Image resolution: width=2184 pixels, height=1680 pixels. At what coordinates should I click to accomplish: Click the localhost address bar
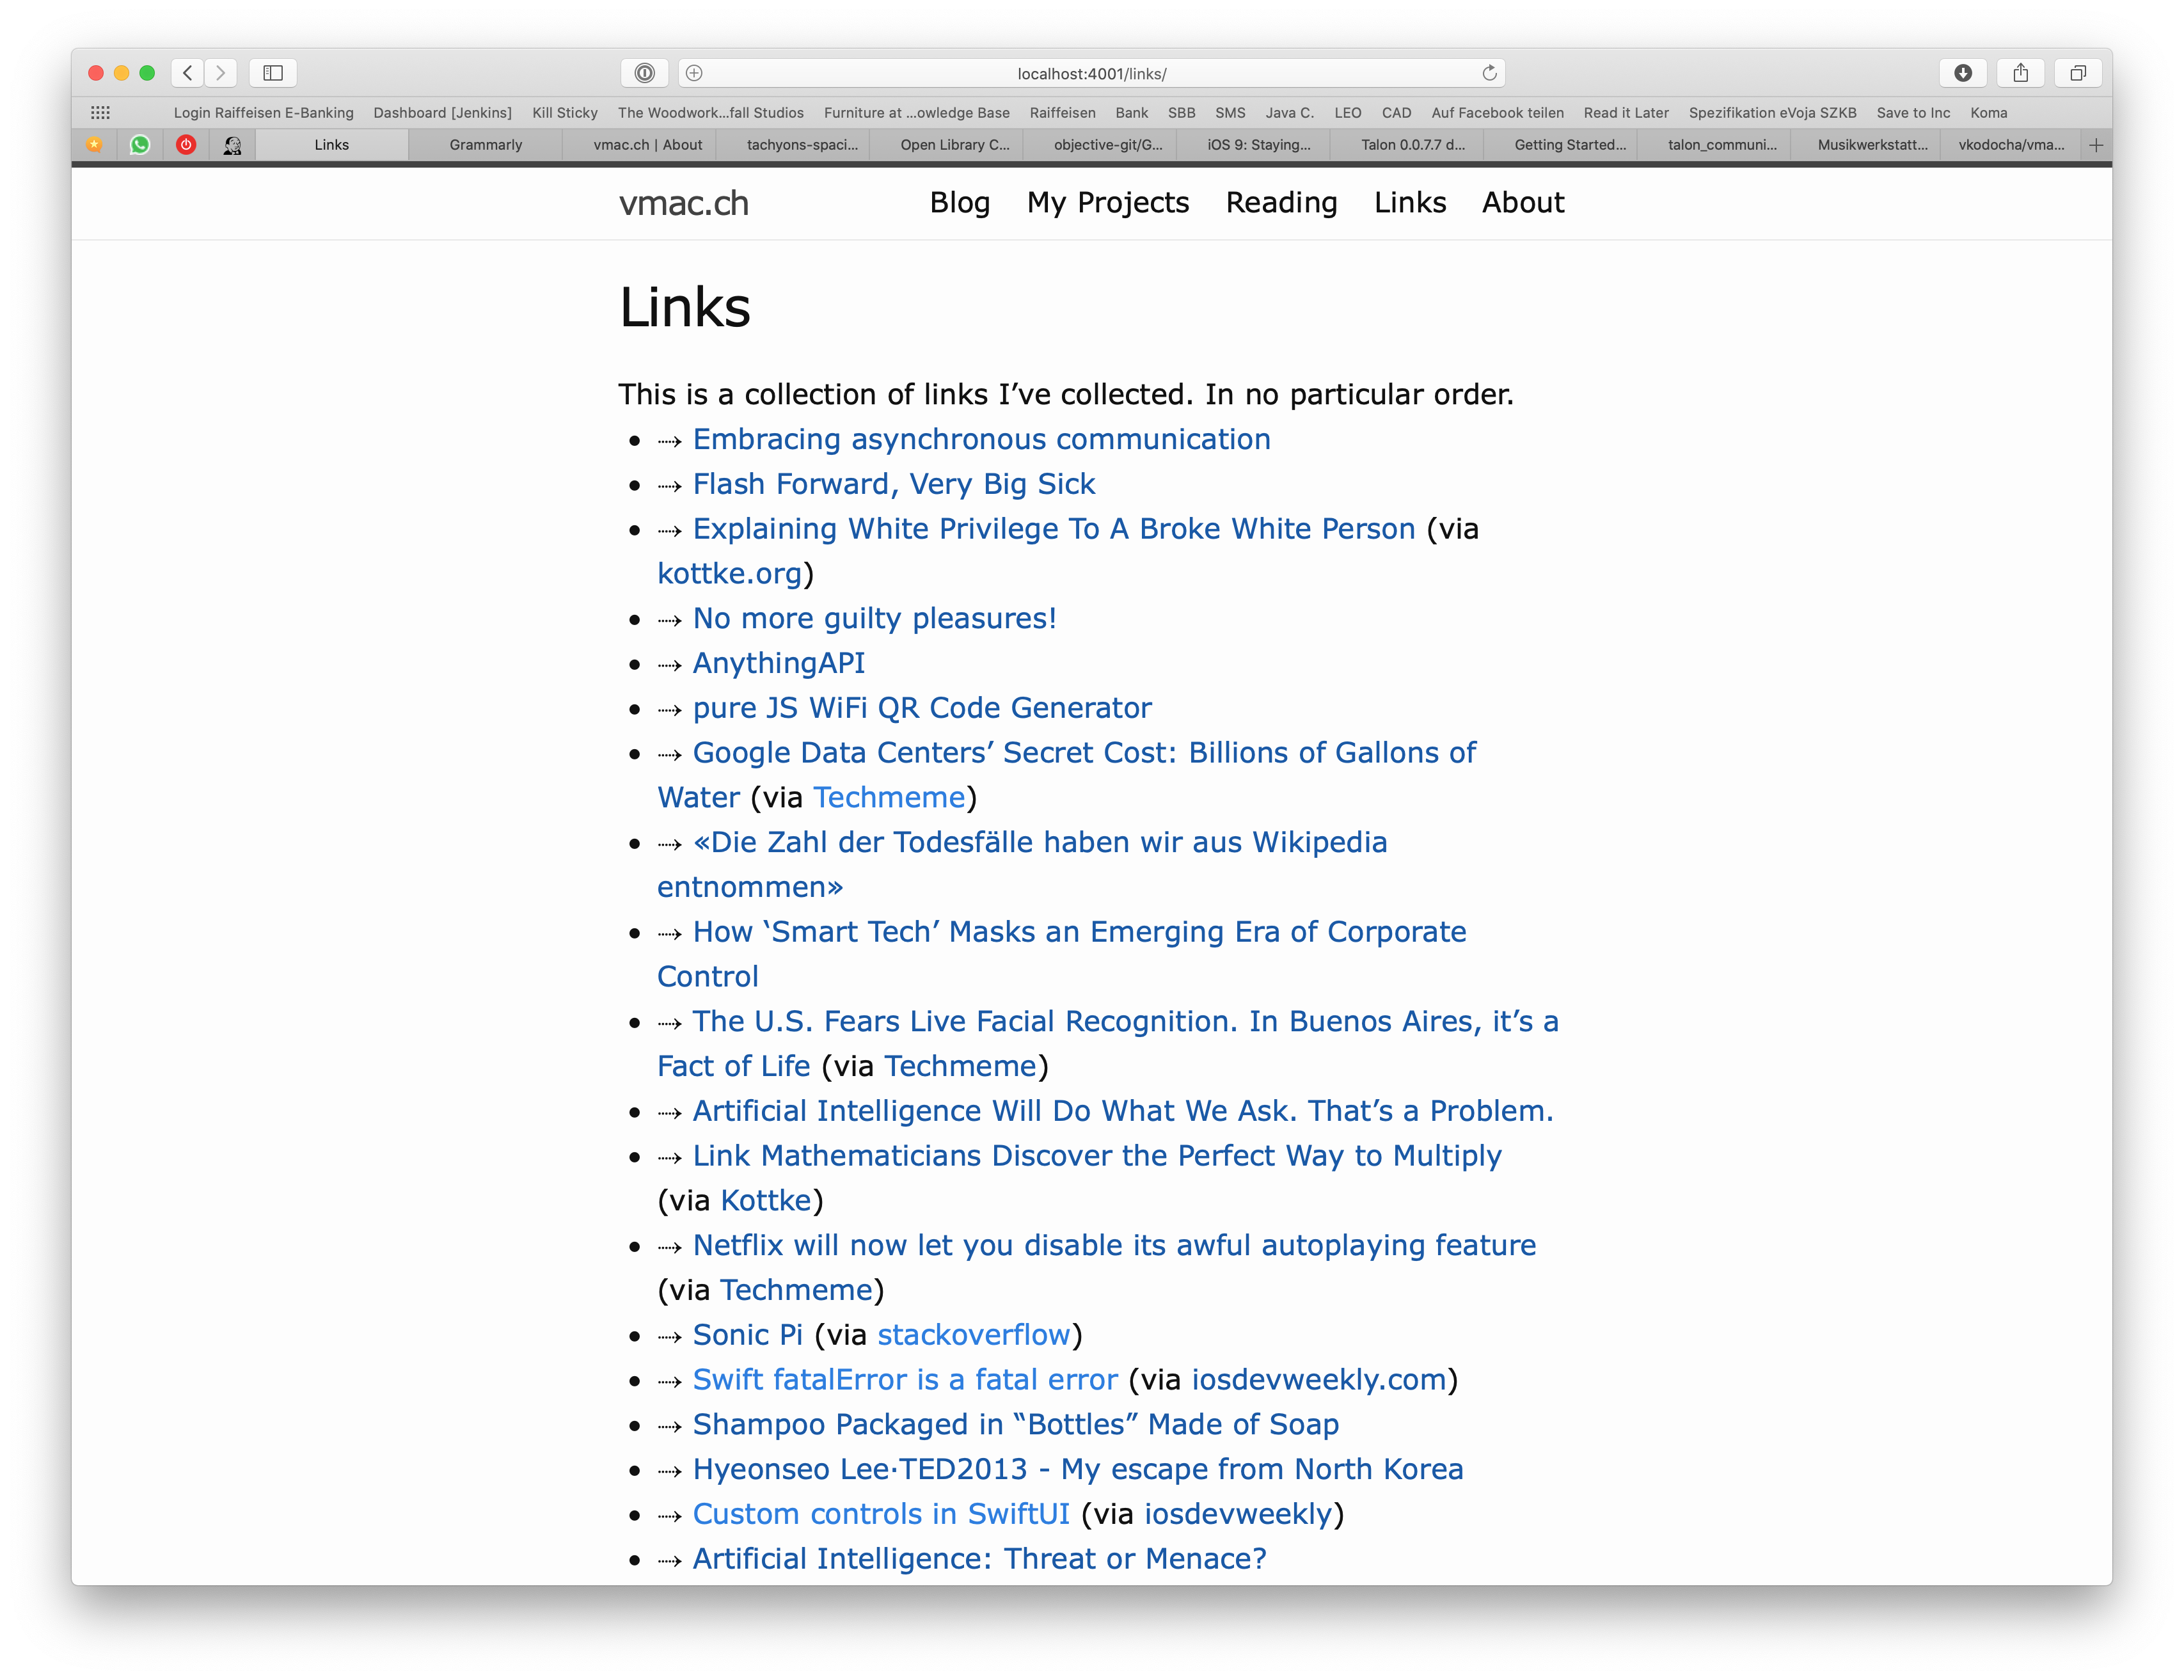click(x=1091, y=74)
